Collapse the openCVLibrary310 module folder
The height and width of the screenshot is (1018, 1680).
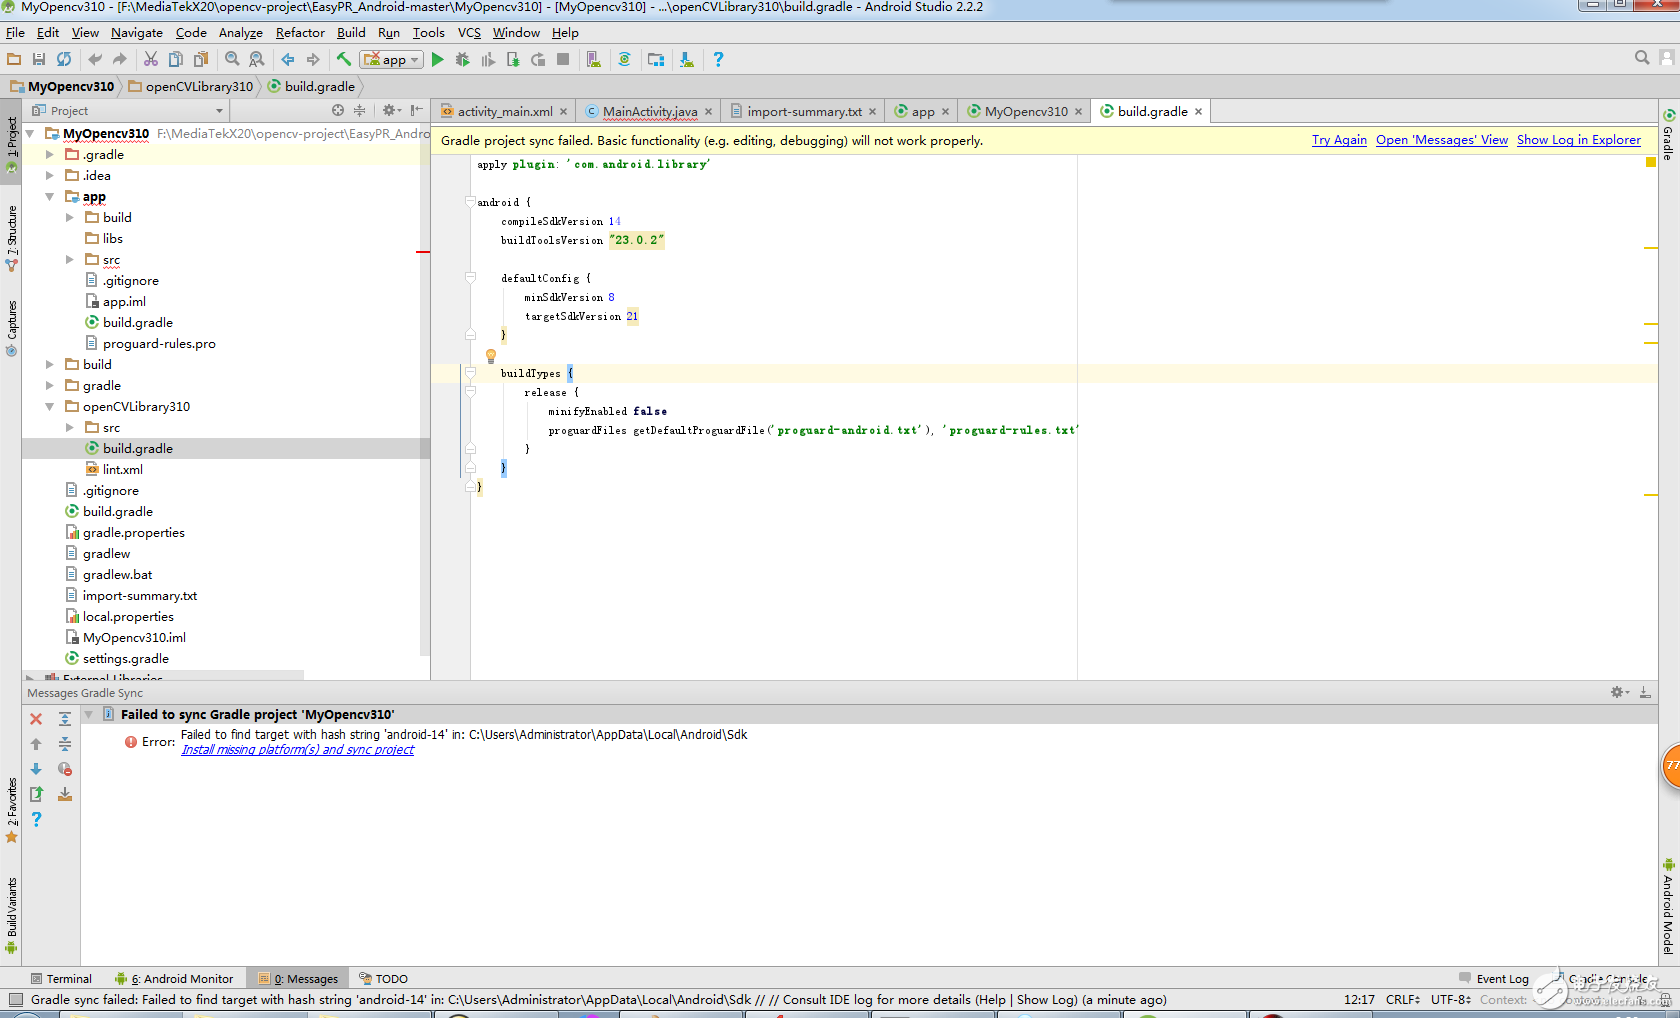click(50, 407)
